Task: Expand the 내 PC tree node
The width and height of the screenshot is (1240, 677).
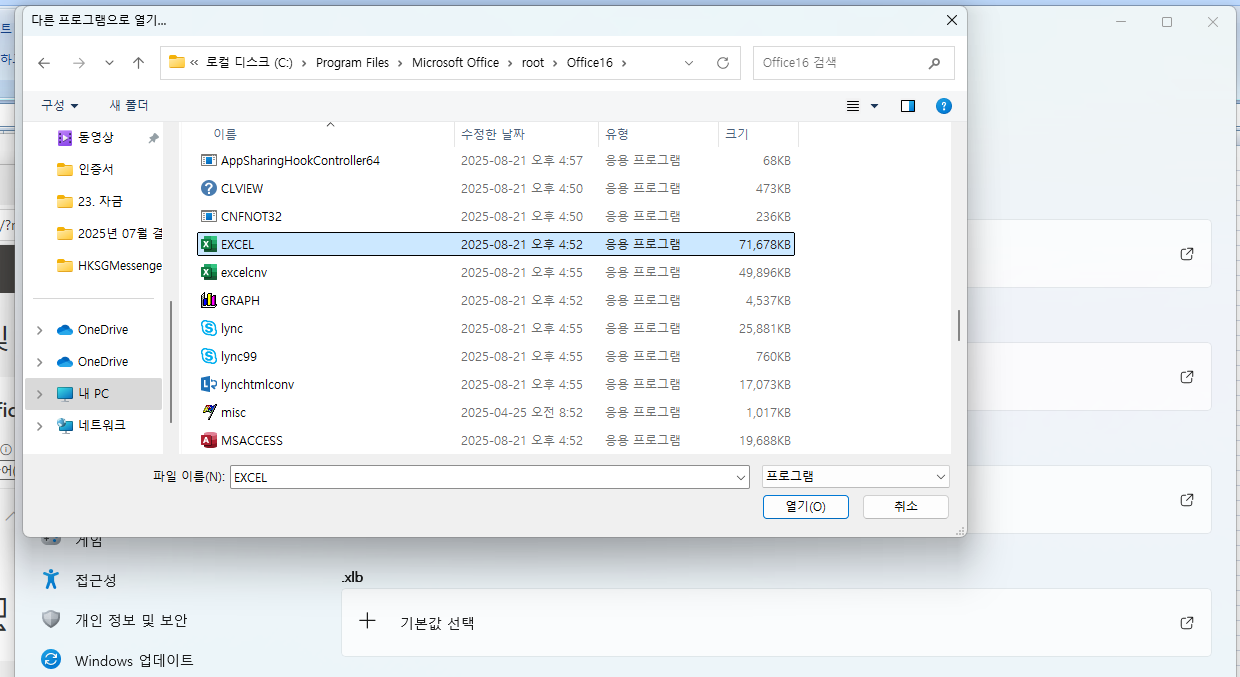Action: (x=39, y=394)
